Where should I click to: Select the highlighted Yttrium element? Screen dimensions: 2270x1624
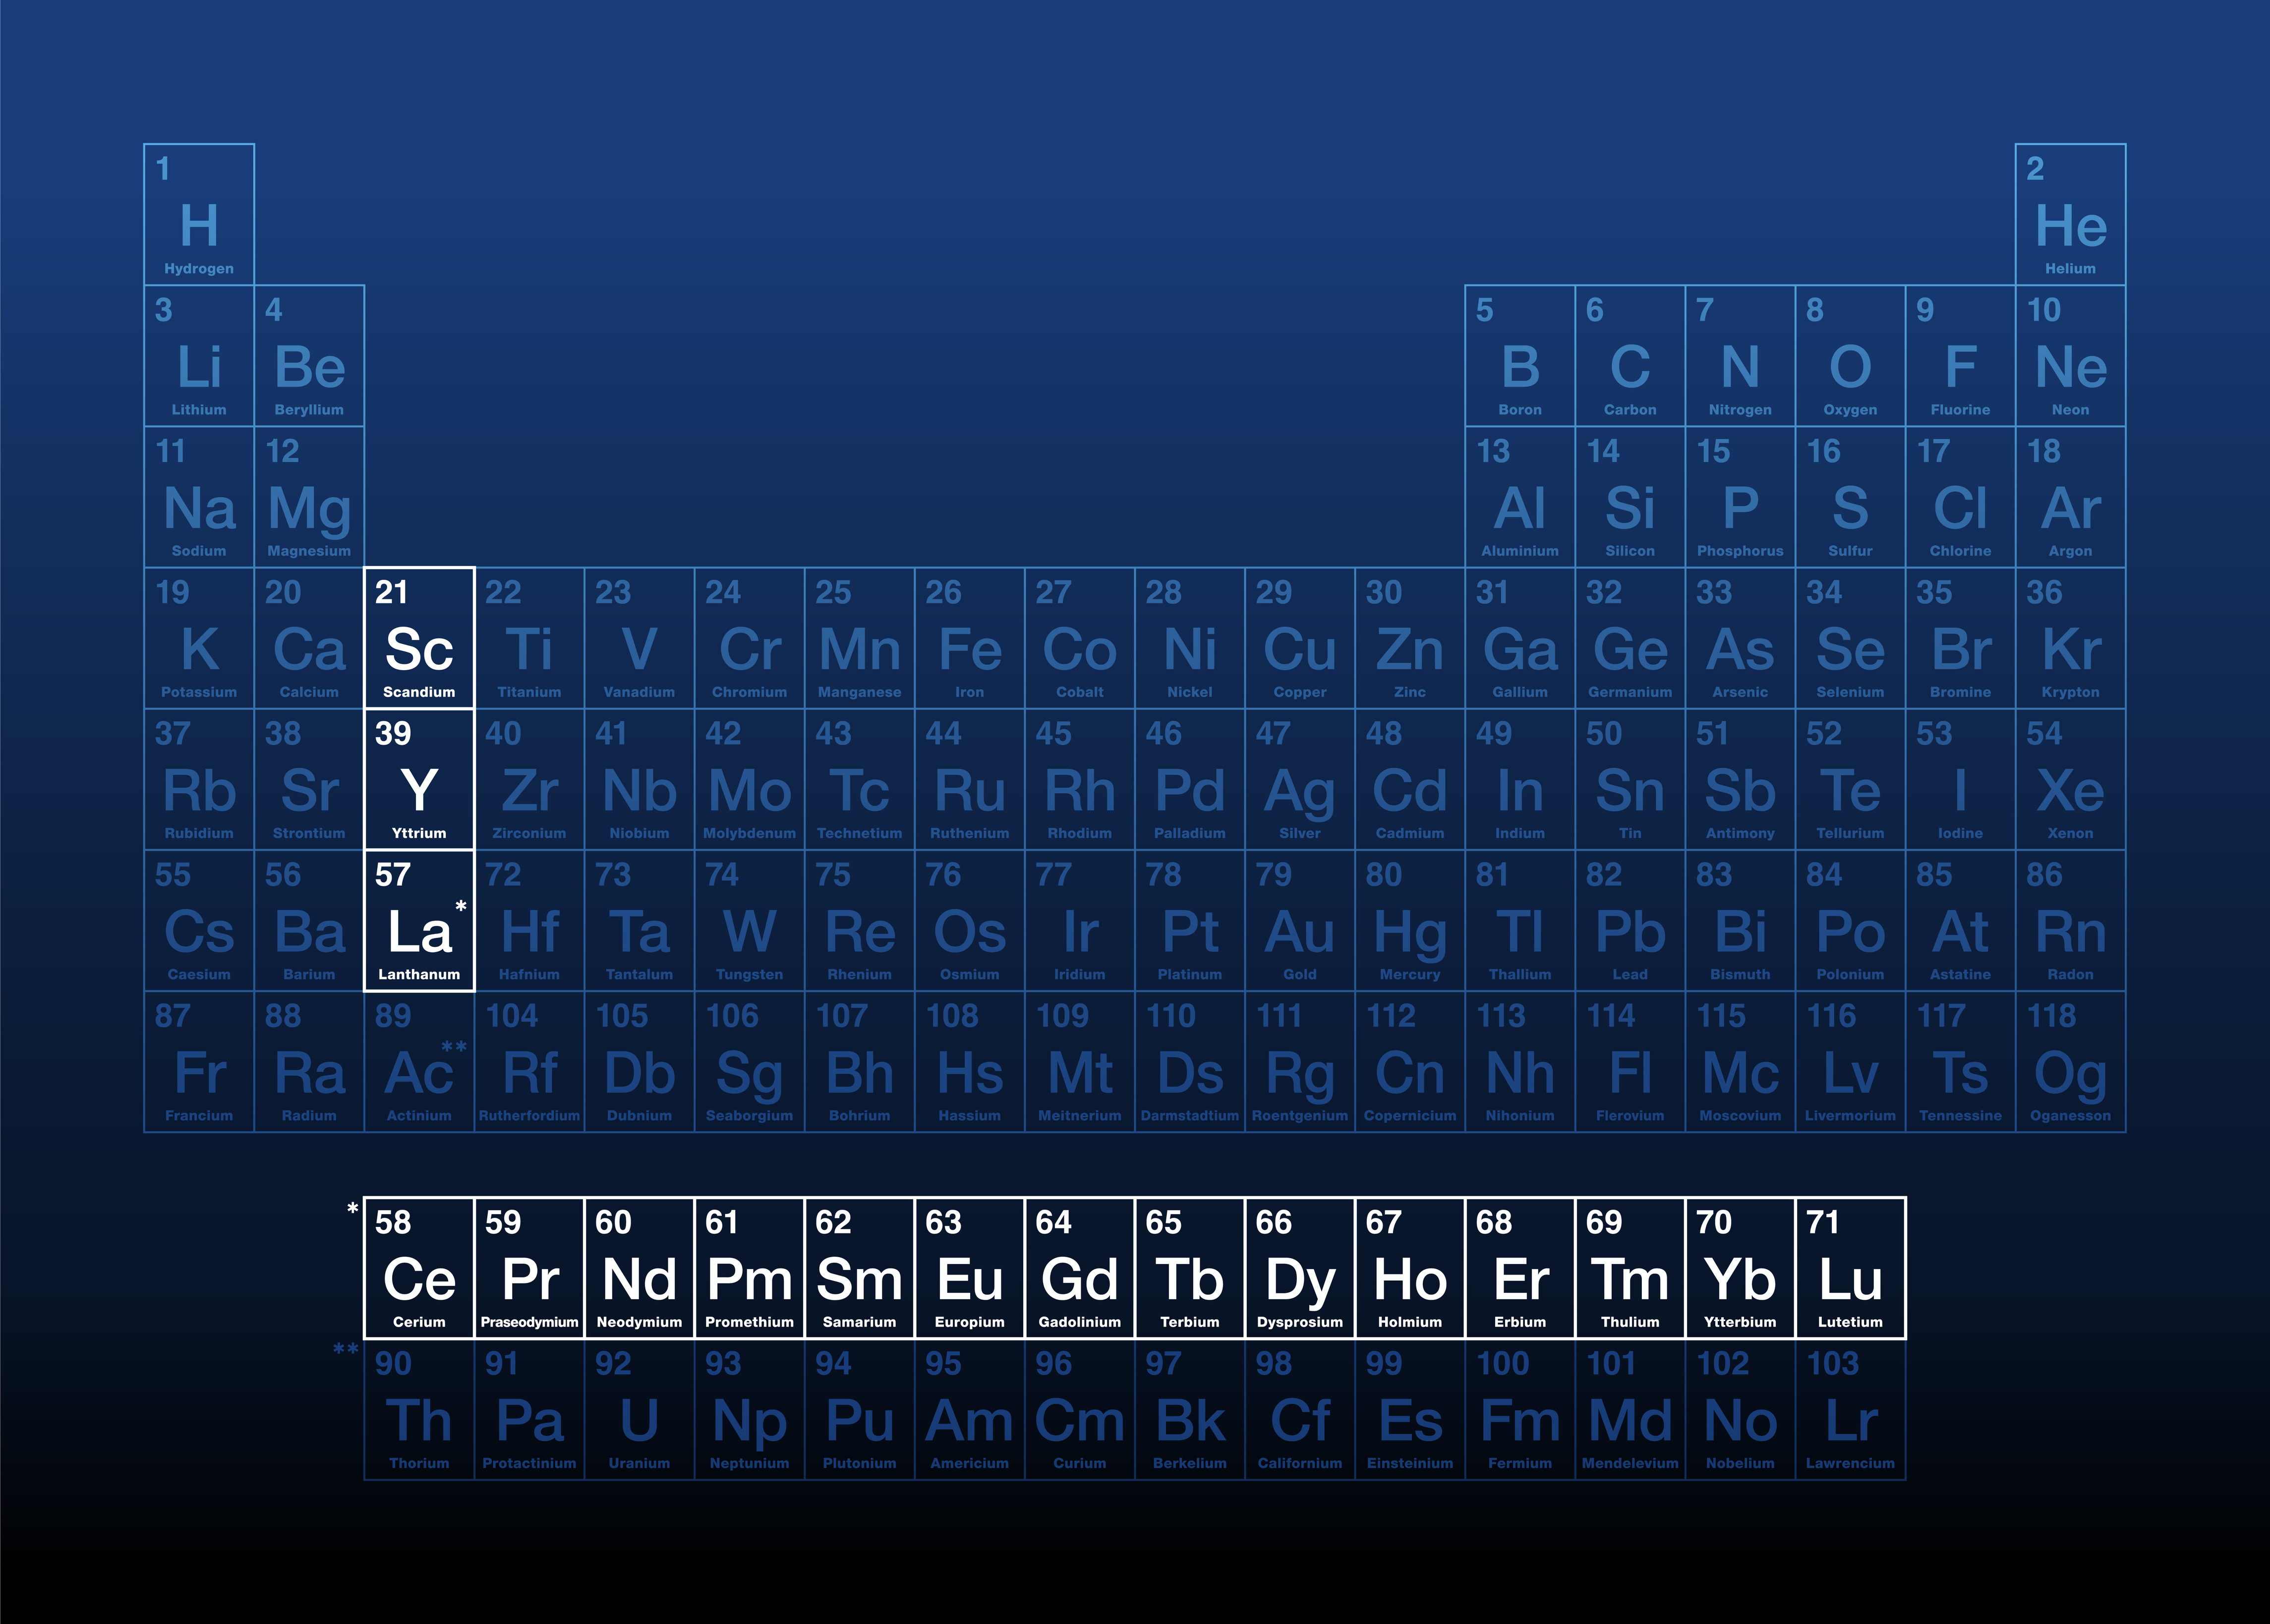(419, 780)
